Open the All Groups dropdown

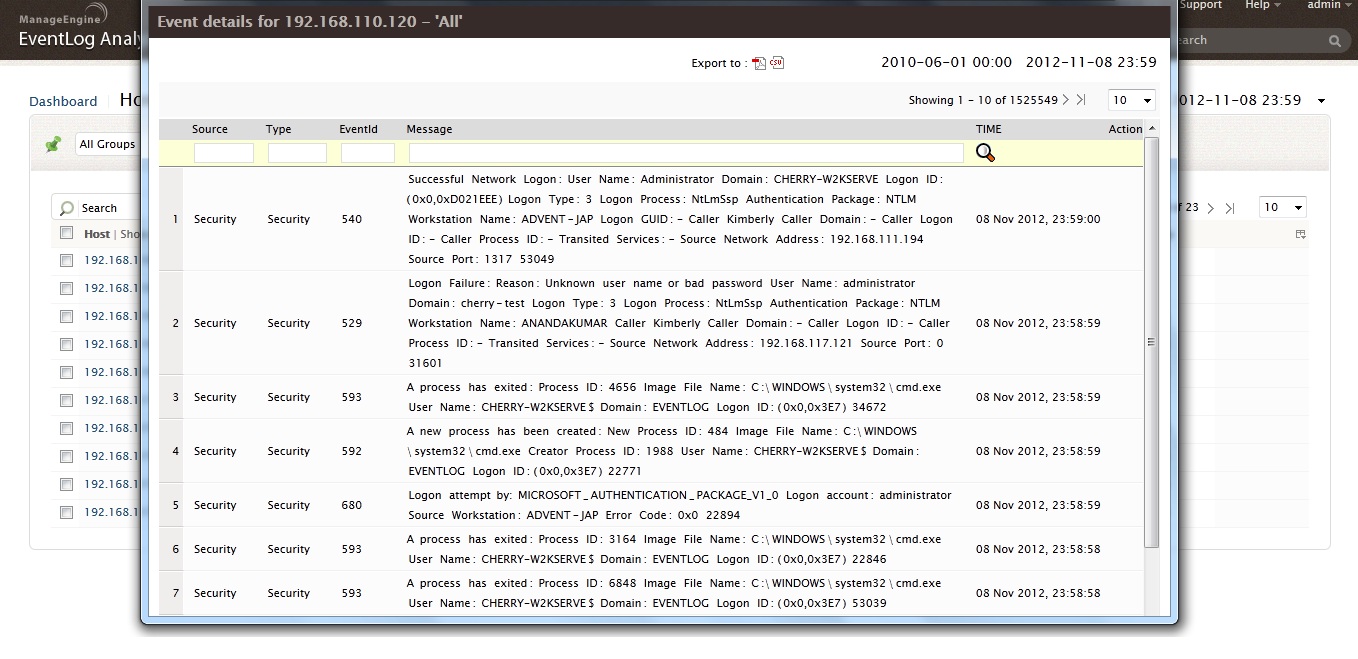(107, 144)
